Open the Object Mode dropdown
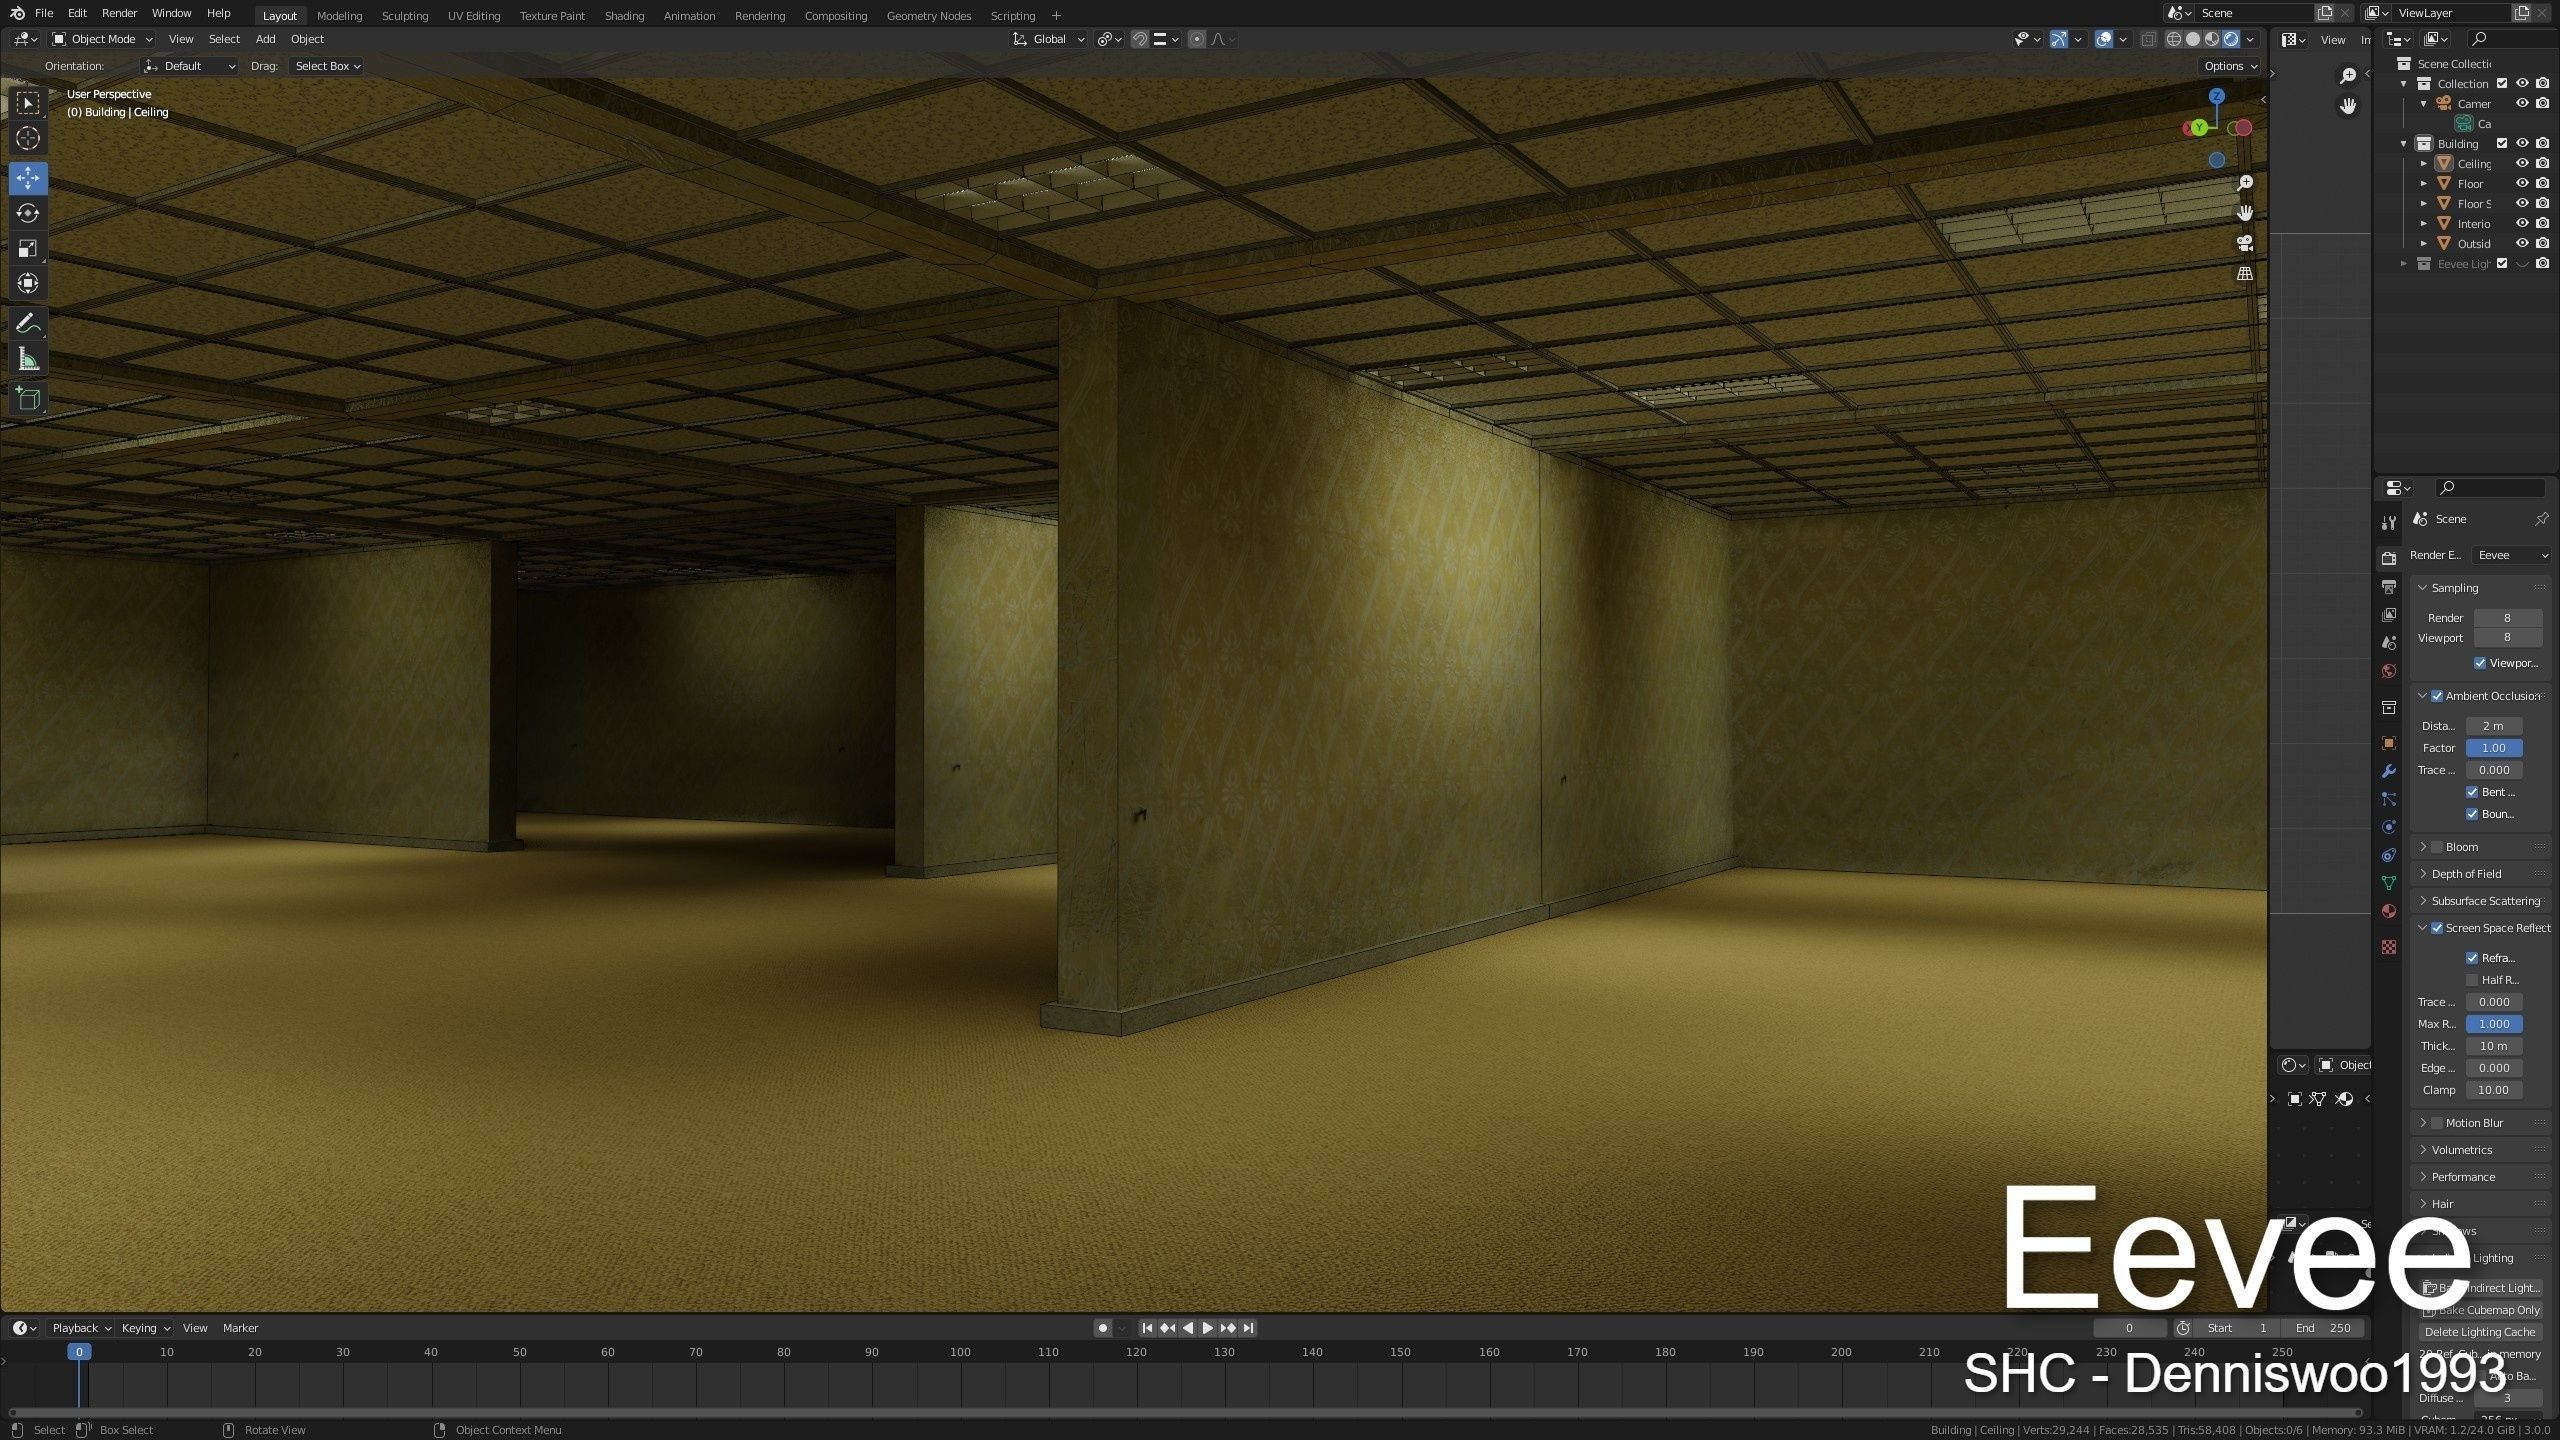2560x1440 pixels. coord(102,39)
